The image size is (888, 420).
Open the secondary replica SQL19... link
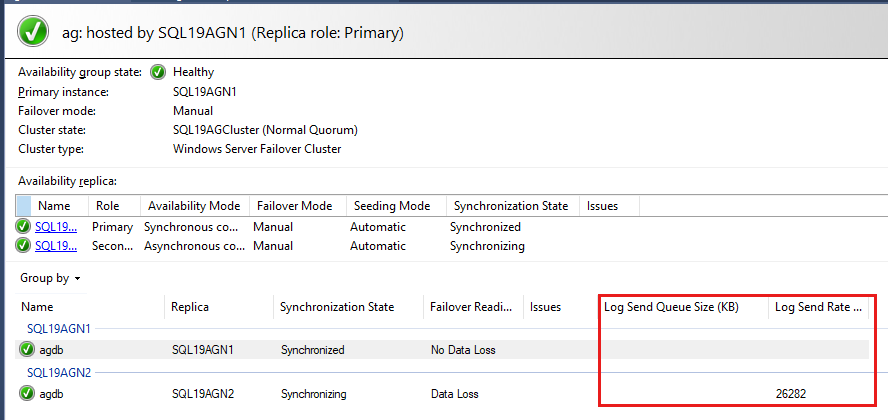[56, 246]
